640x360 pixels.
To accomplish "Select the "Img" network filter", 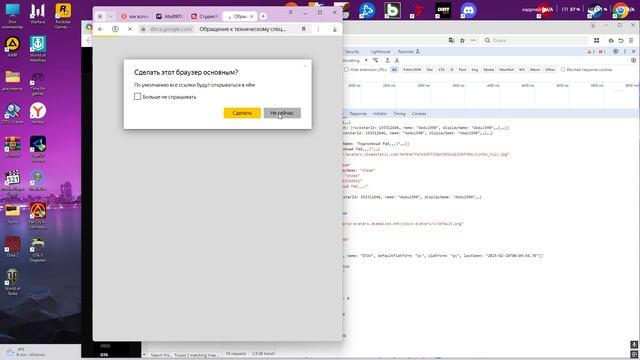I will pos(475,70).
